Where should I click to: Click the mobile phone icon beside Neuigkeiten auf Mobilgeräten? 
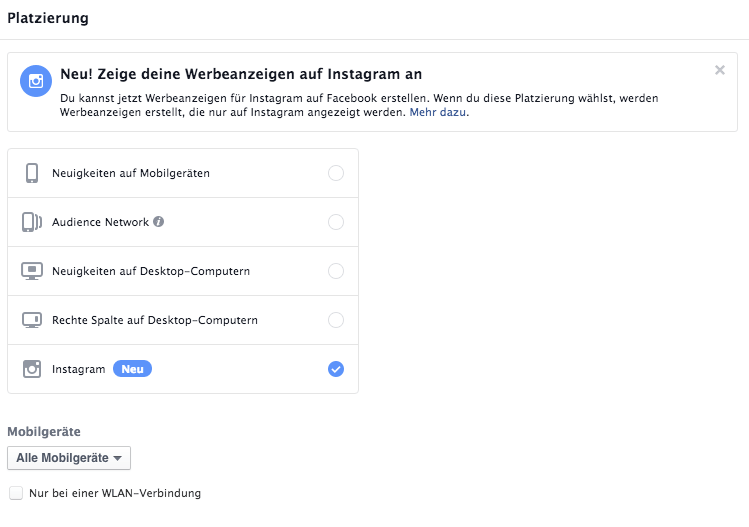tap(32, 173)
